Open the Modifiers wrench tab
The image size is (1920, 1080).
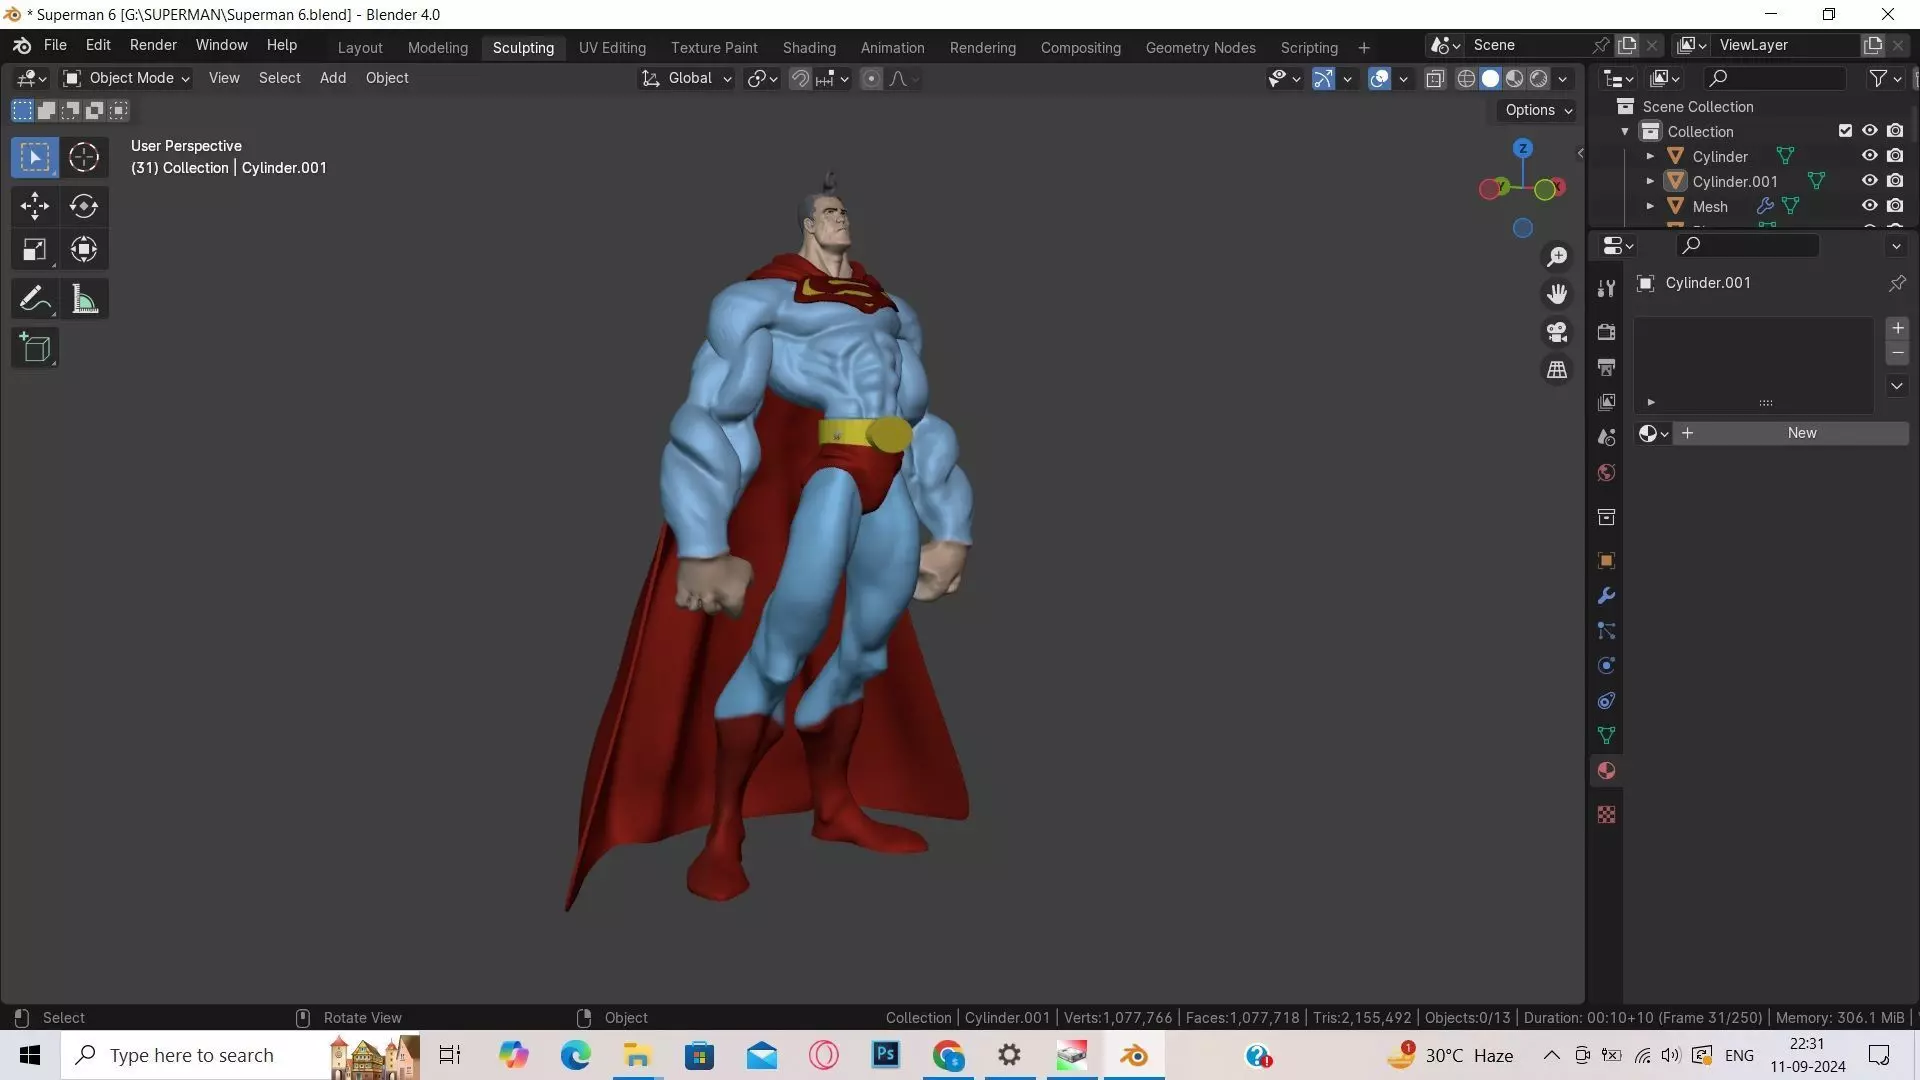(x=1606, y=595)
